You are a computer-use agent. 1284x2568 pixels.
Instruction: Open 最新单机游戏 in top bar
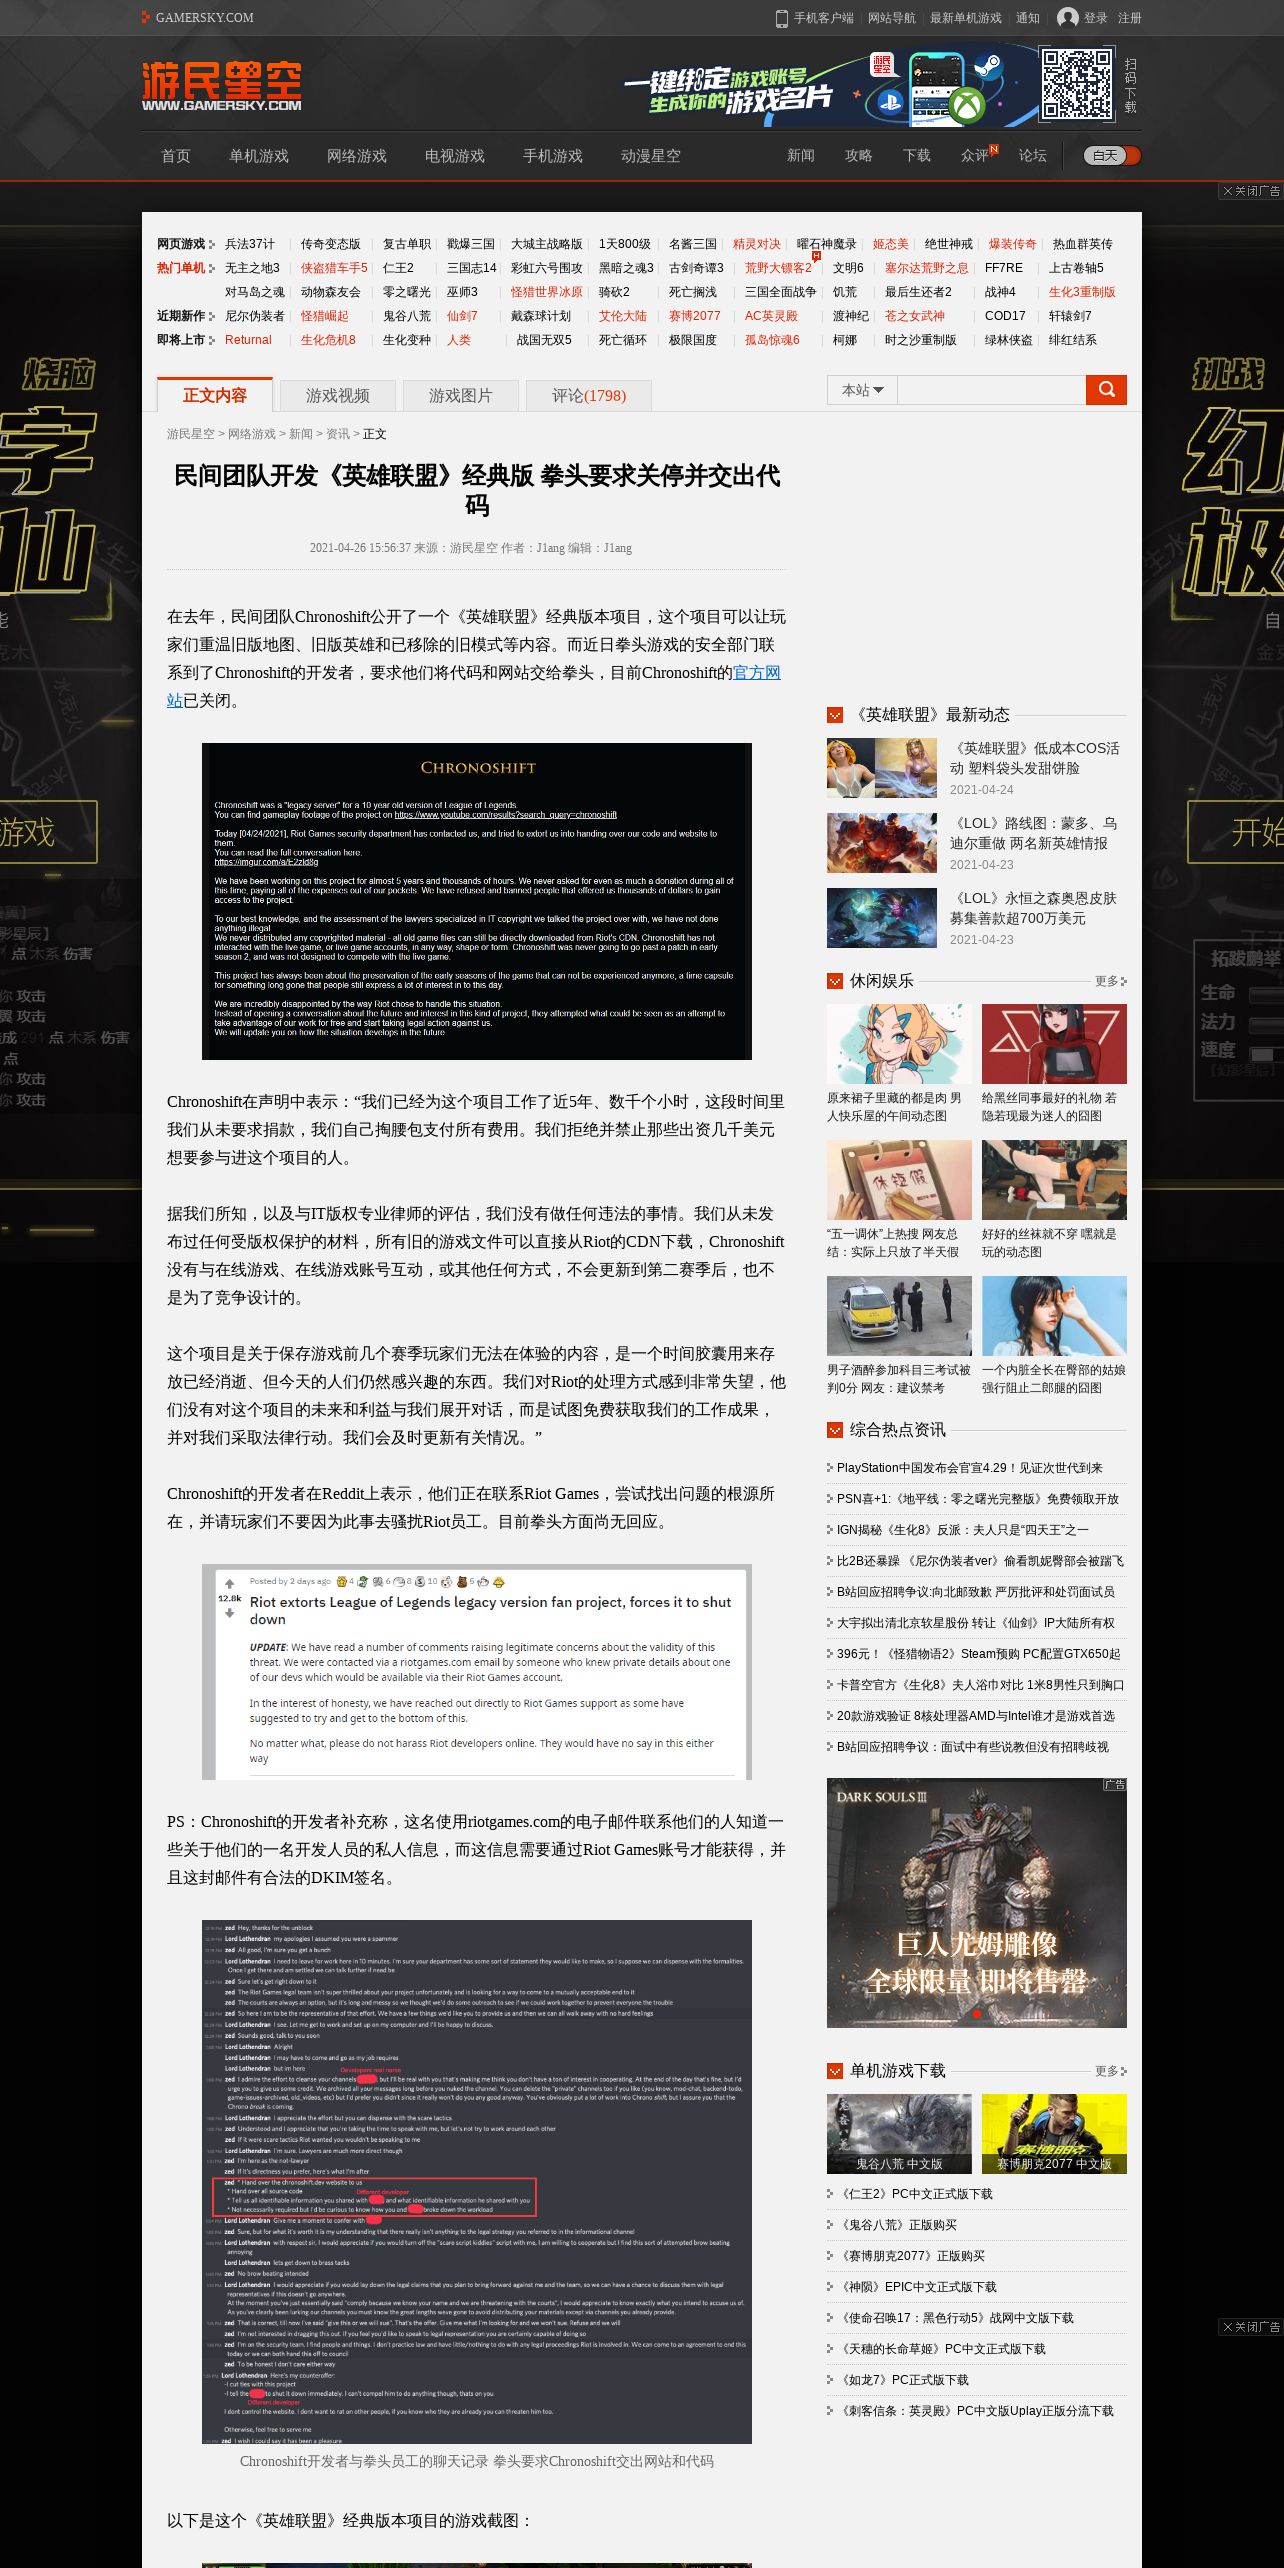966,18
